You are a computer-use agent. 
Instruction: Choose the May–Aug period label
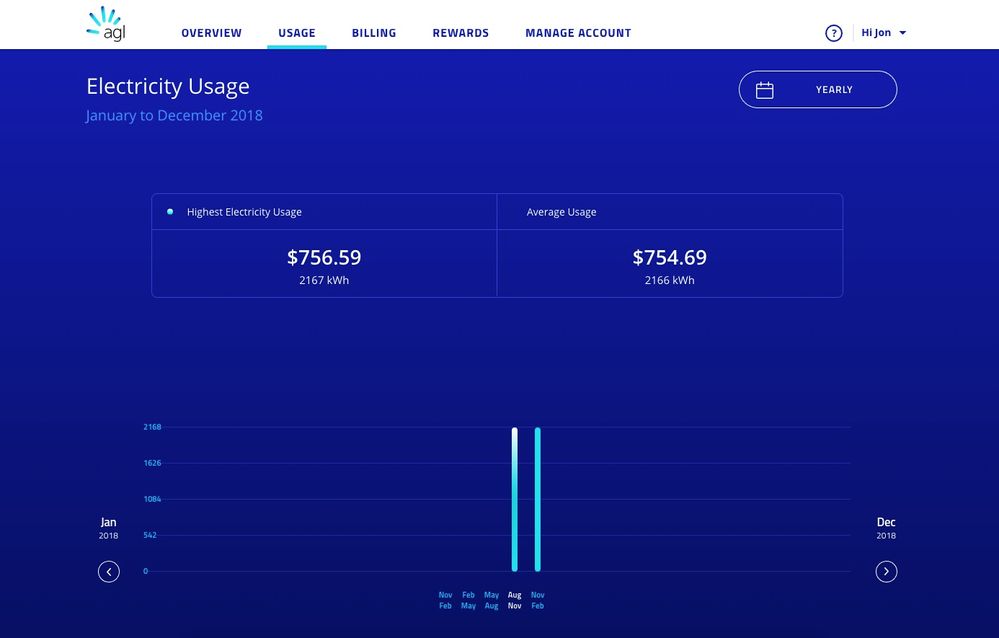pos(491,600)
